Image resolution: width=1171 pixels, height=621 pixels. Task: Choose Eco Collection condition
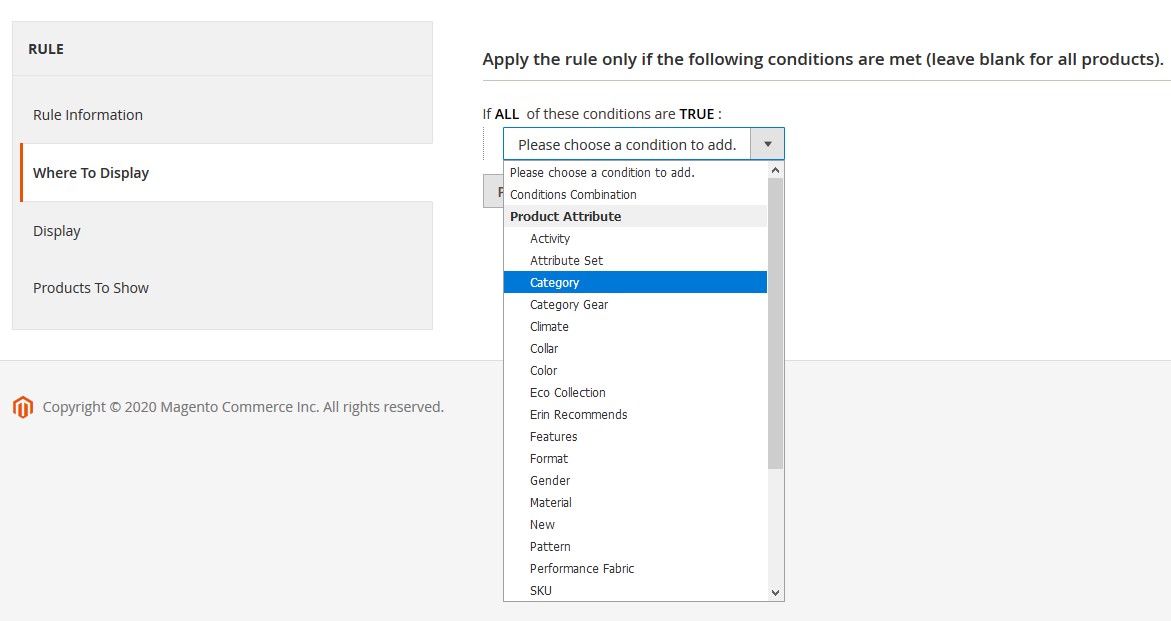568,393
